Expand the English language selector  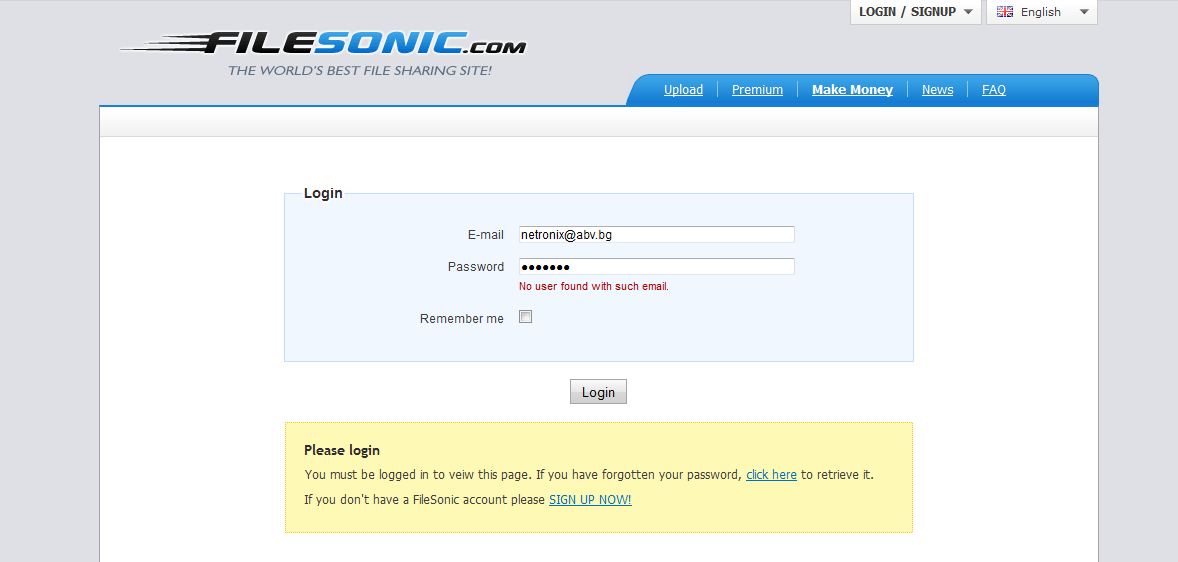click(1041, 12)
